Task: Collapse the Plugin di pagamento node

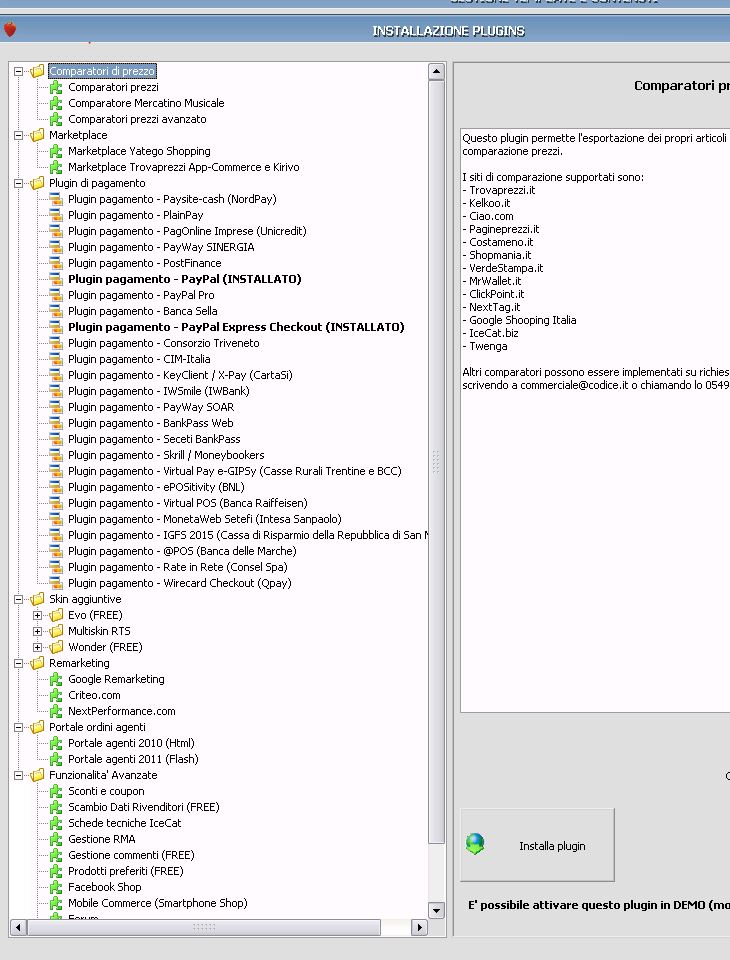Action: [x=18, y=183]
